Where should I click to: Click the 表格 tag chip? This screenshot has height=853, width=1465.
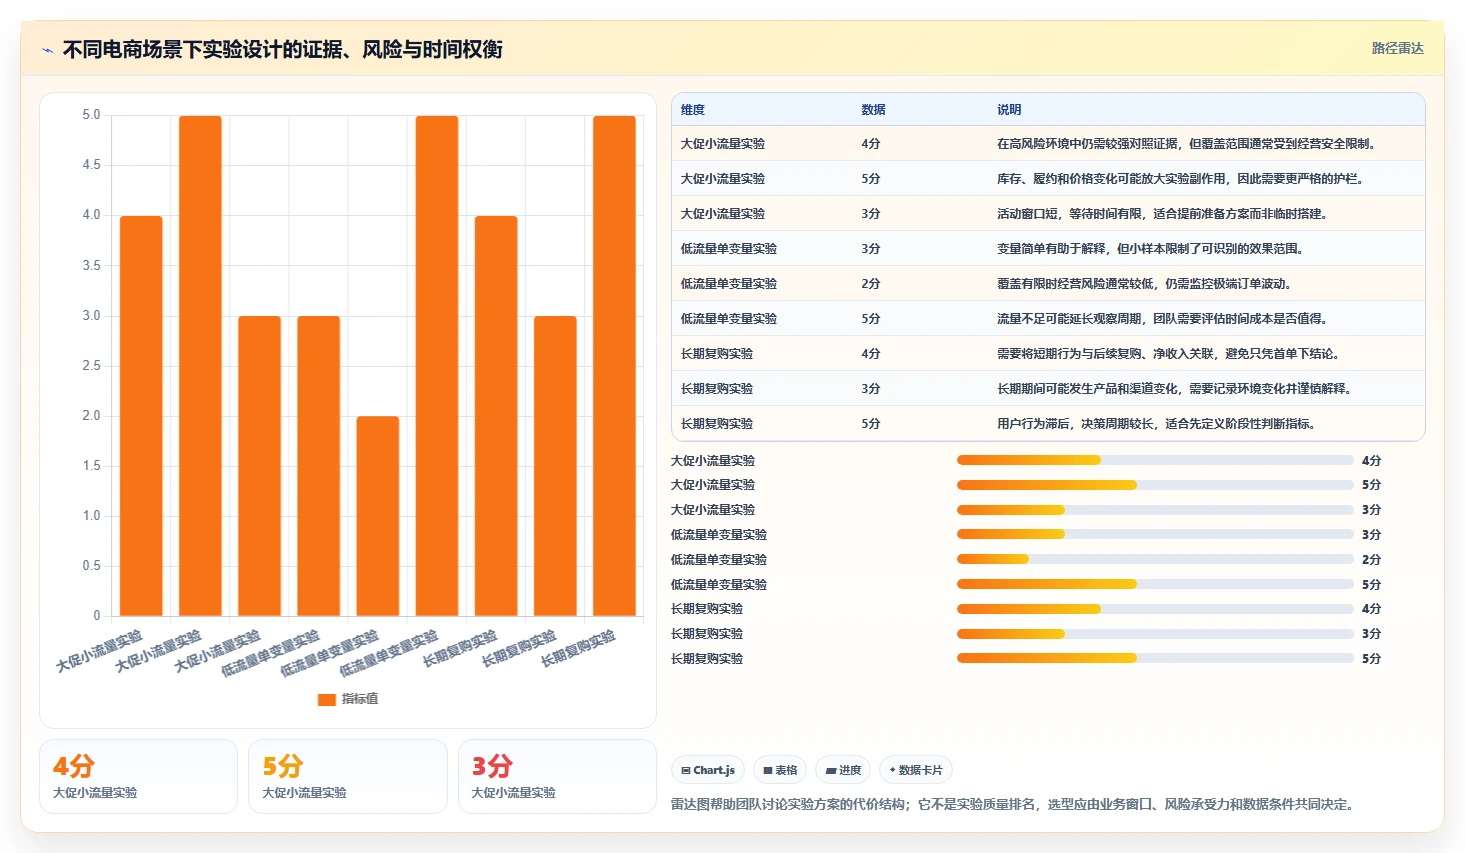pos(780,770)
